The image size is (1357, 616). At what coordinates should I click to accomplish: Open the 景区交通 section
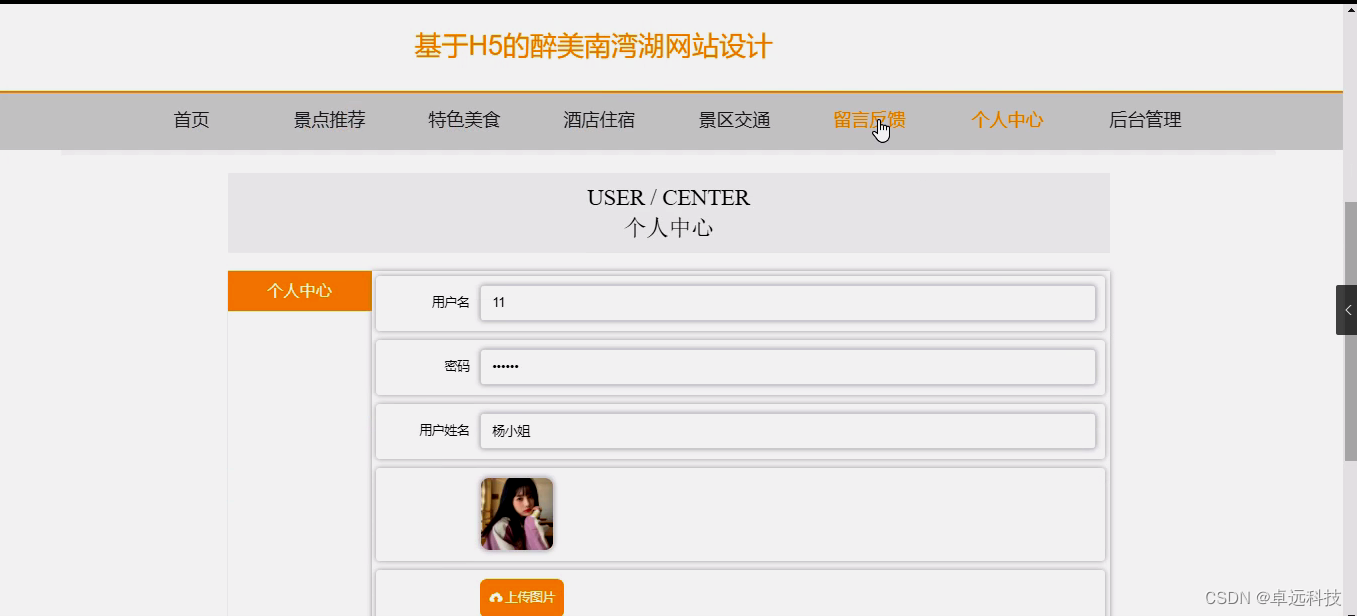[x=735, y=120]
